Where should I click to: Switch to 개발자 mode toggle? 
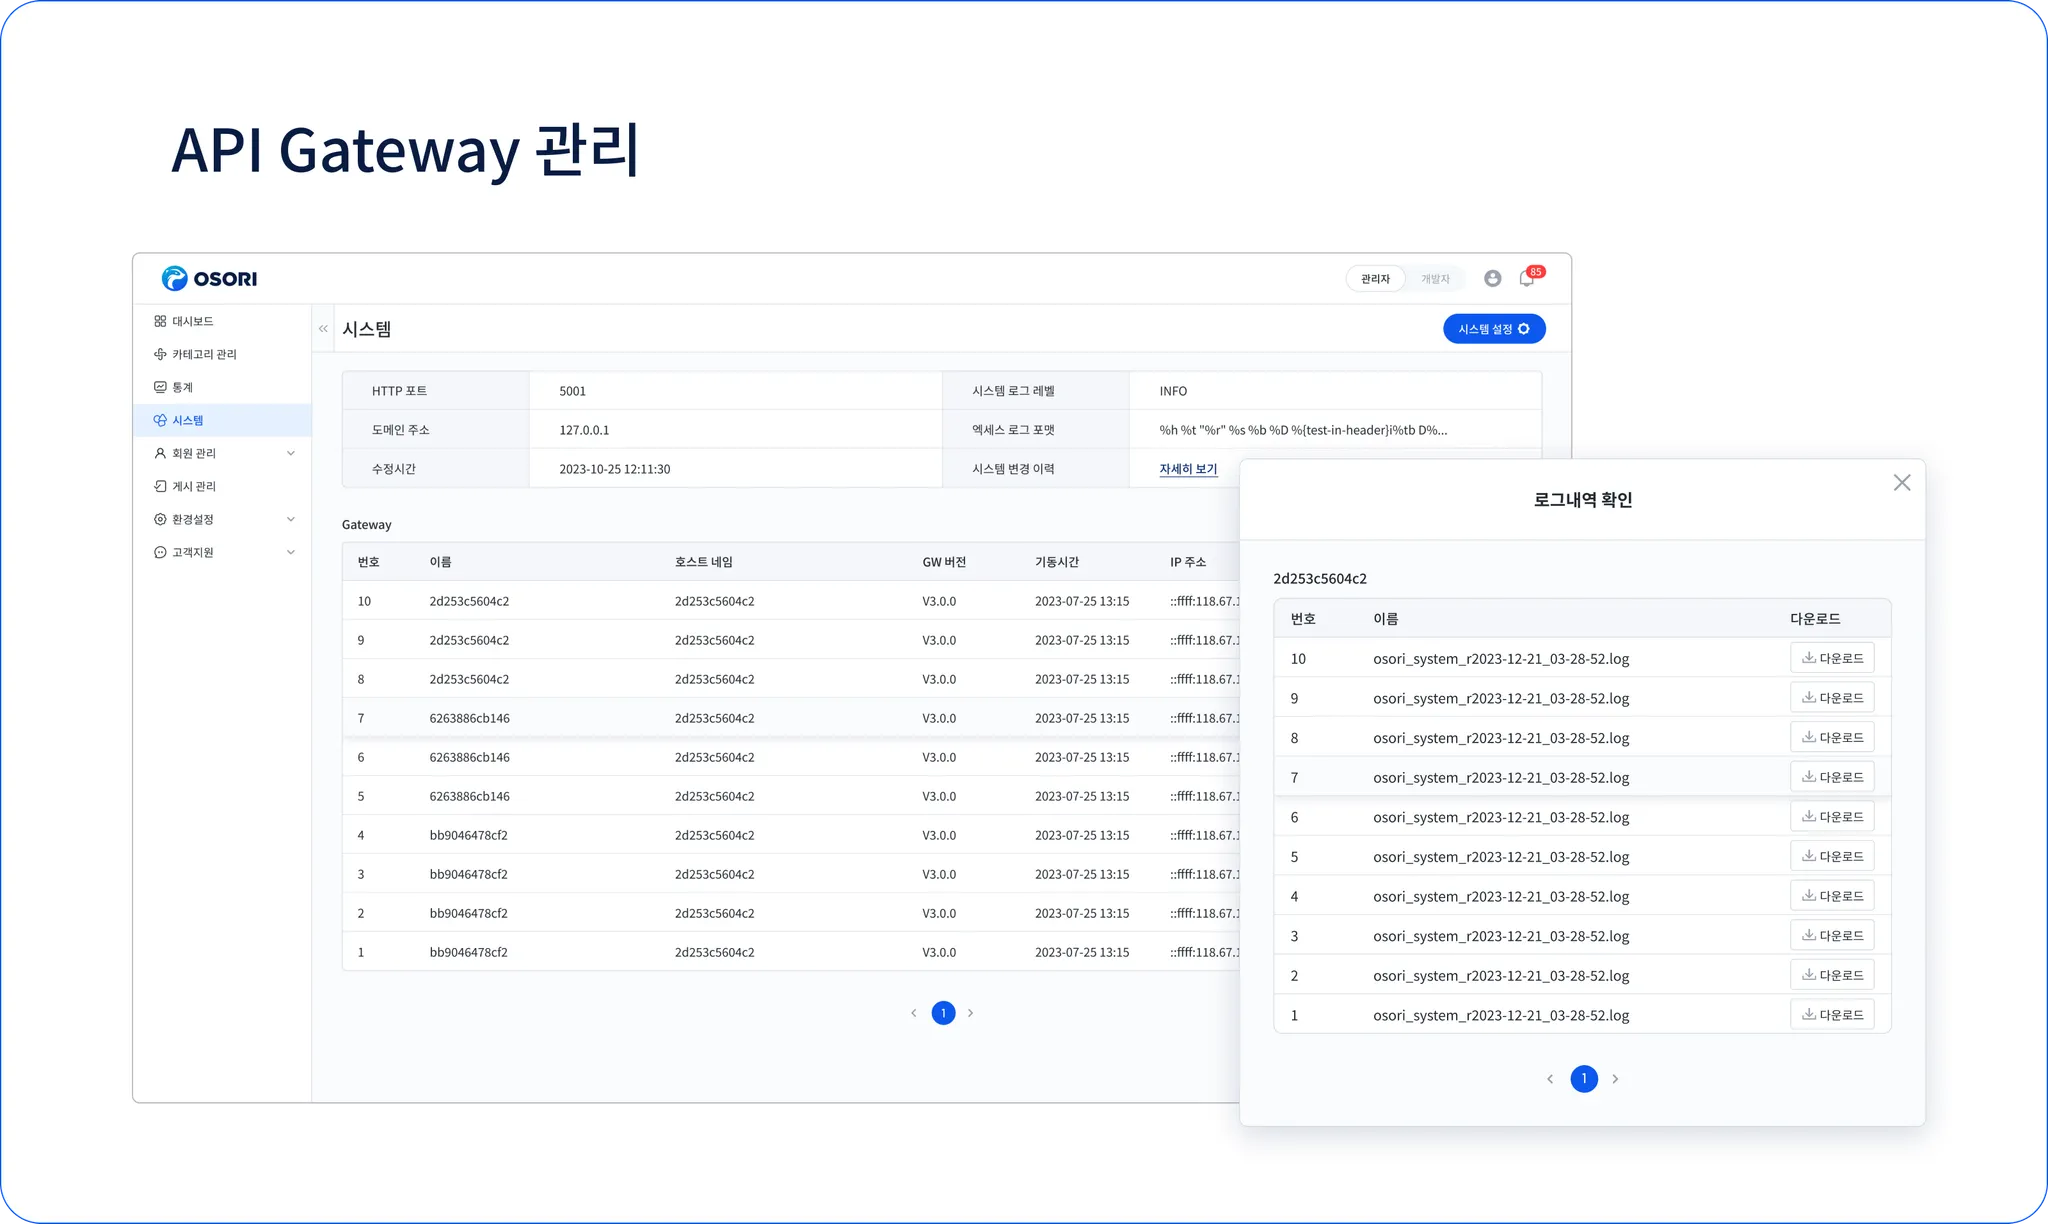click(1435, 279)
